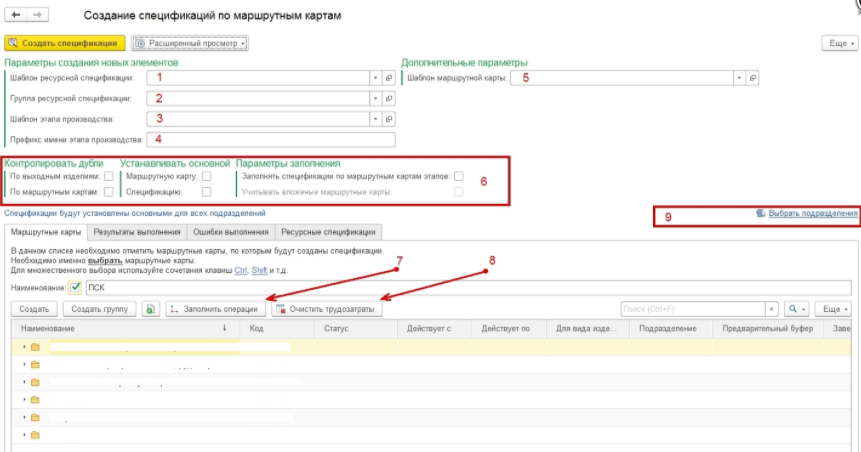Open the Расширенный просмотр dropdown

(x=190, y=43)
